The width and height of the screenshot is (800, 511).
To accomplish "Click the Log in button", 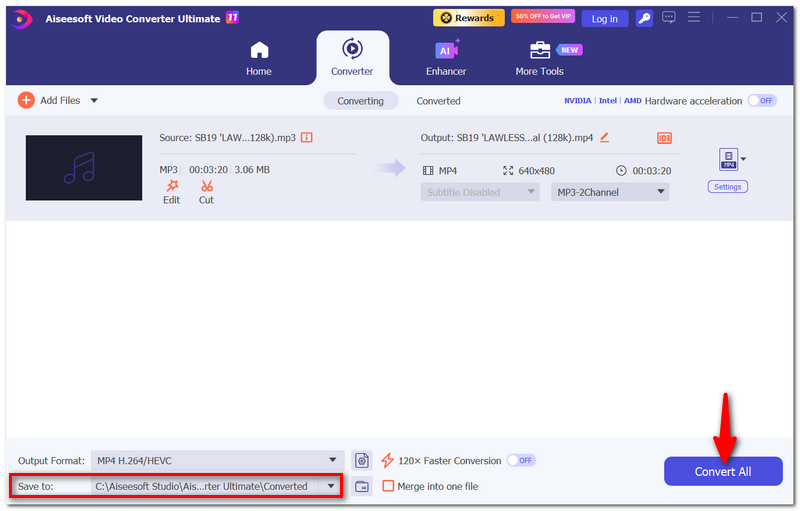I will 605,19.
